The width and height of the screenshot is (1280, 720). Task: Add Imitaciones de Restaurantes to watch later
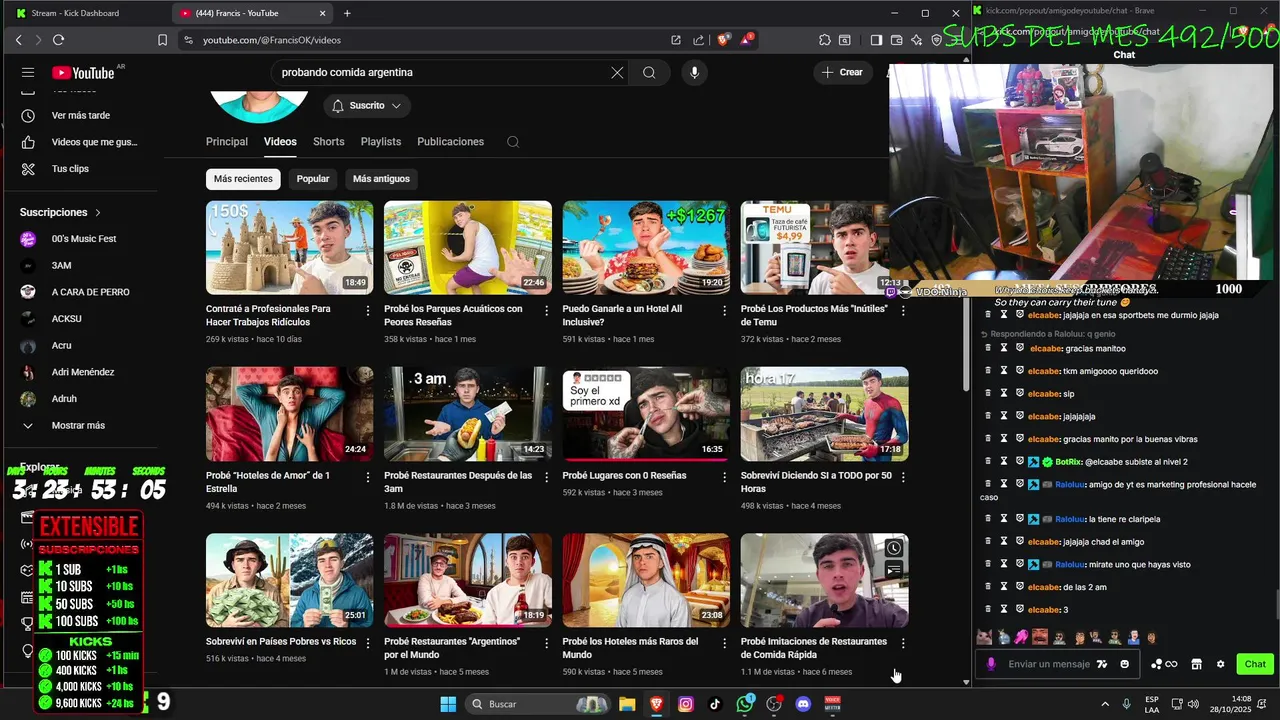pyautogui.click(x=893, y=548)
